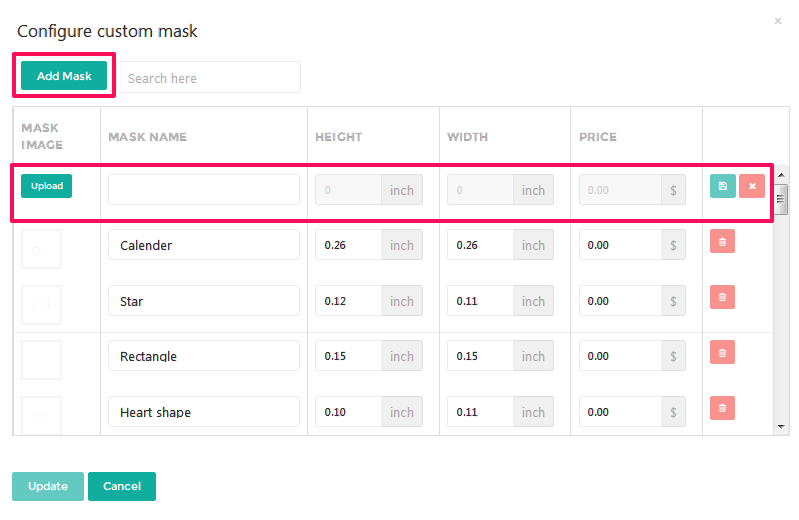
Task: Click the WIDTH column header
Action: 467,137
